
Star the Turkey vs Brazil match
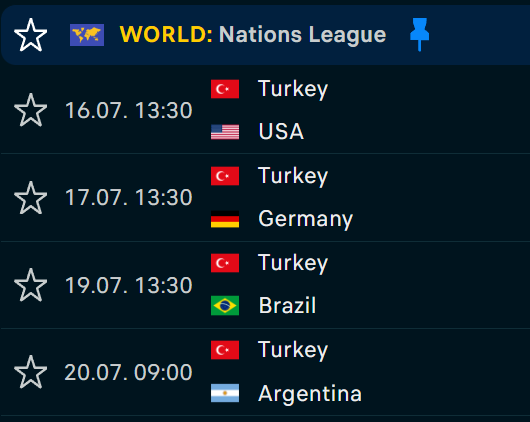tap(30, 285)
